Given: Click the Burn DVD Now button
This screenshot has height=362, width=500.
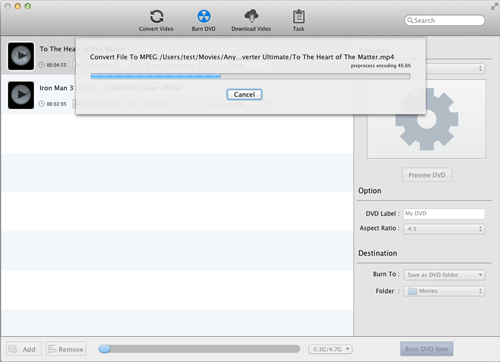Looking at the screenshot, I should (427, 349).
